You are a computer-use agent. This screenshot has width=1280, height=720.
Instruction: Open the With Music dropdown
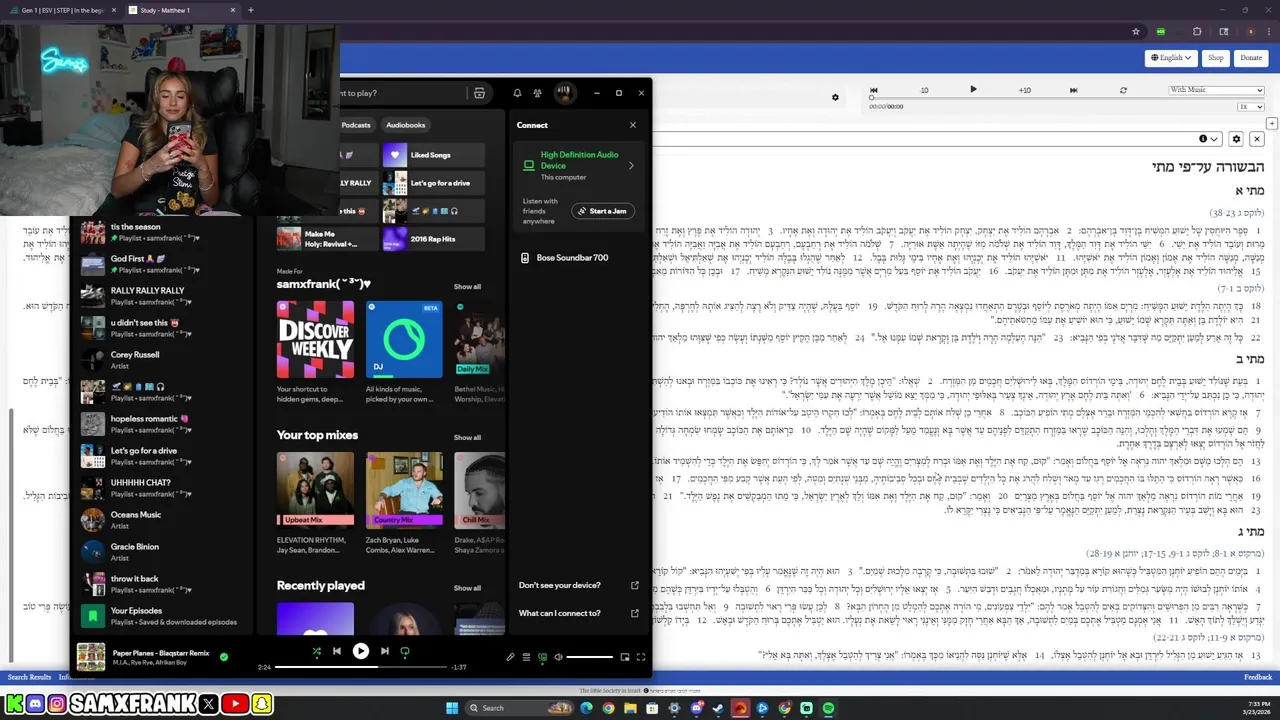(1216, 90)
